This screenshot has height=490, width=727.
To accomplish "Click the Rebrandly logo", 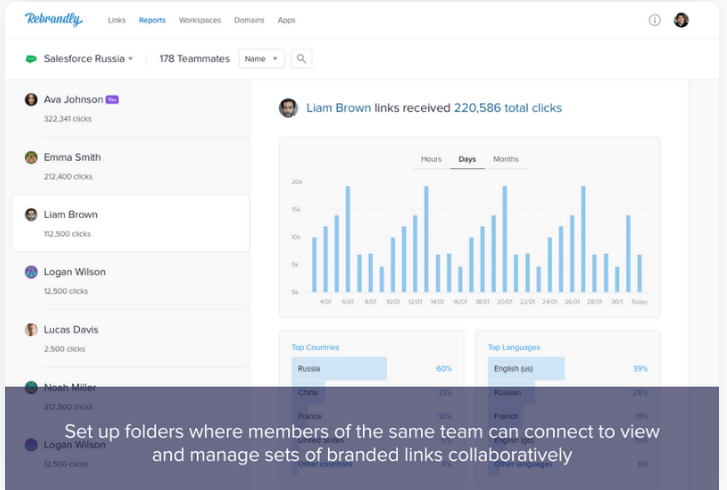I will pyautogui.click(x=54, y=19).
